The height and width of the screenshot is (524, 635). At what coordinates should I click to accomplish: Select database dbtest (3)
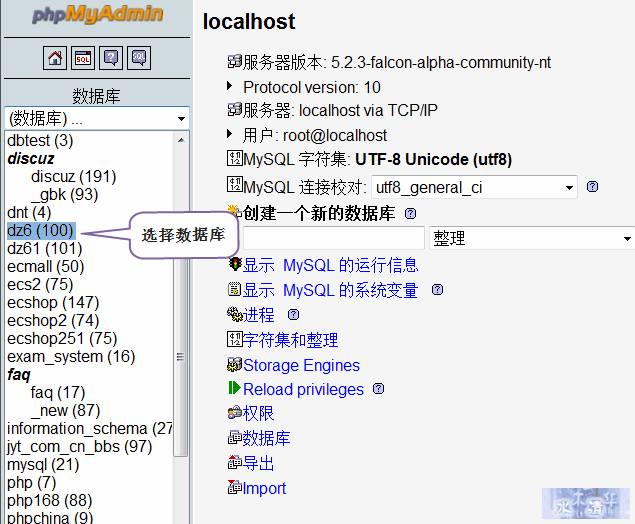tap(40, 141)
